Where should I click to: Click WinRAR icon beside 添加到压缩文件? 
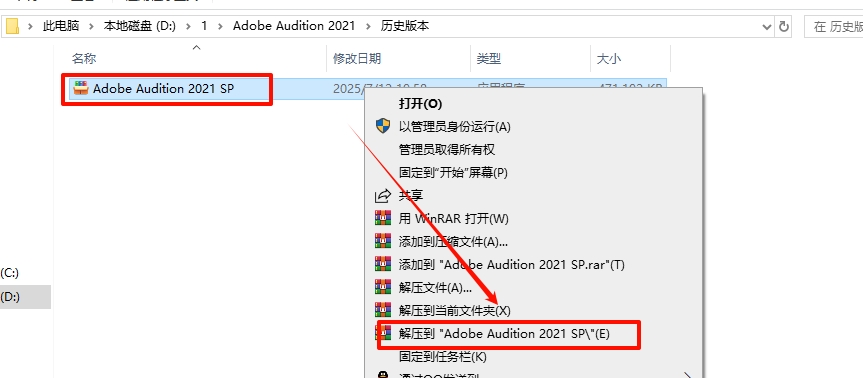coord(383,242)
